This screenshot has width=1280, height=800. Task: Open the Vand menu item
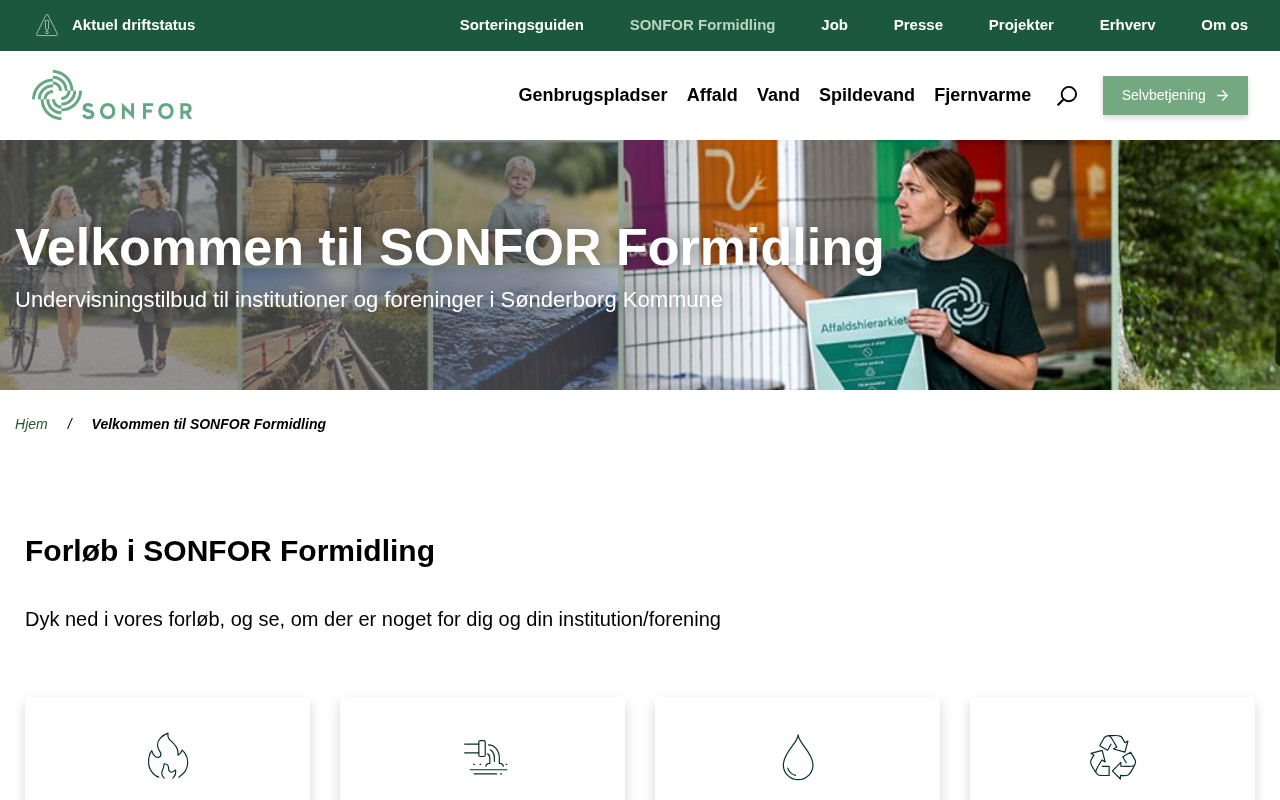[778, 95]
